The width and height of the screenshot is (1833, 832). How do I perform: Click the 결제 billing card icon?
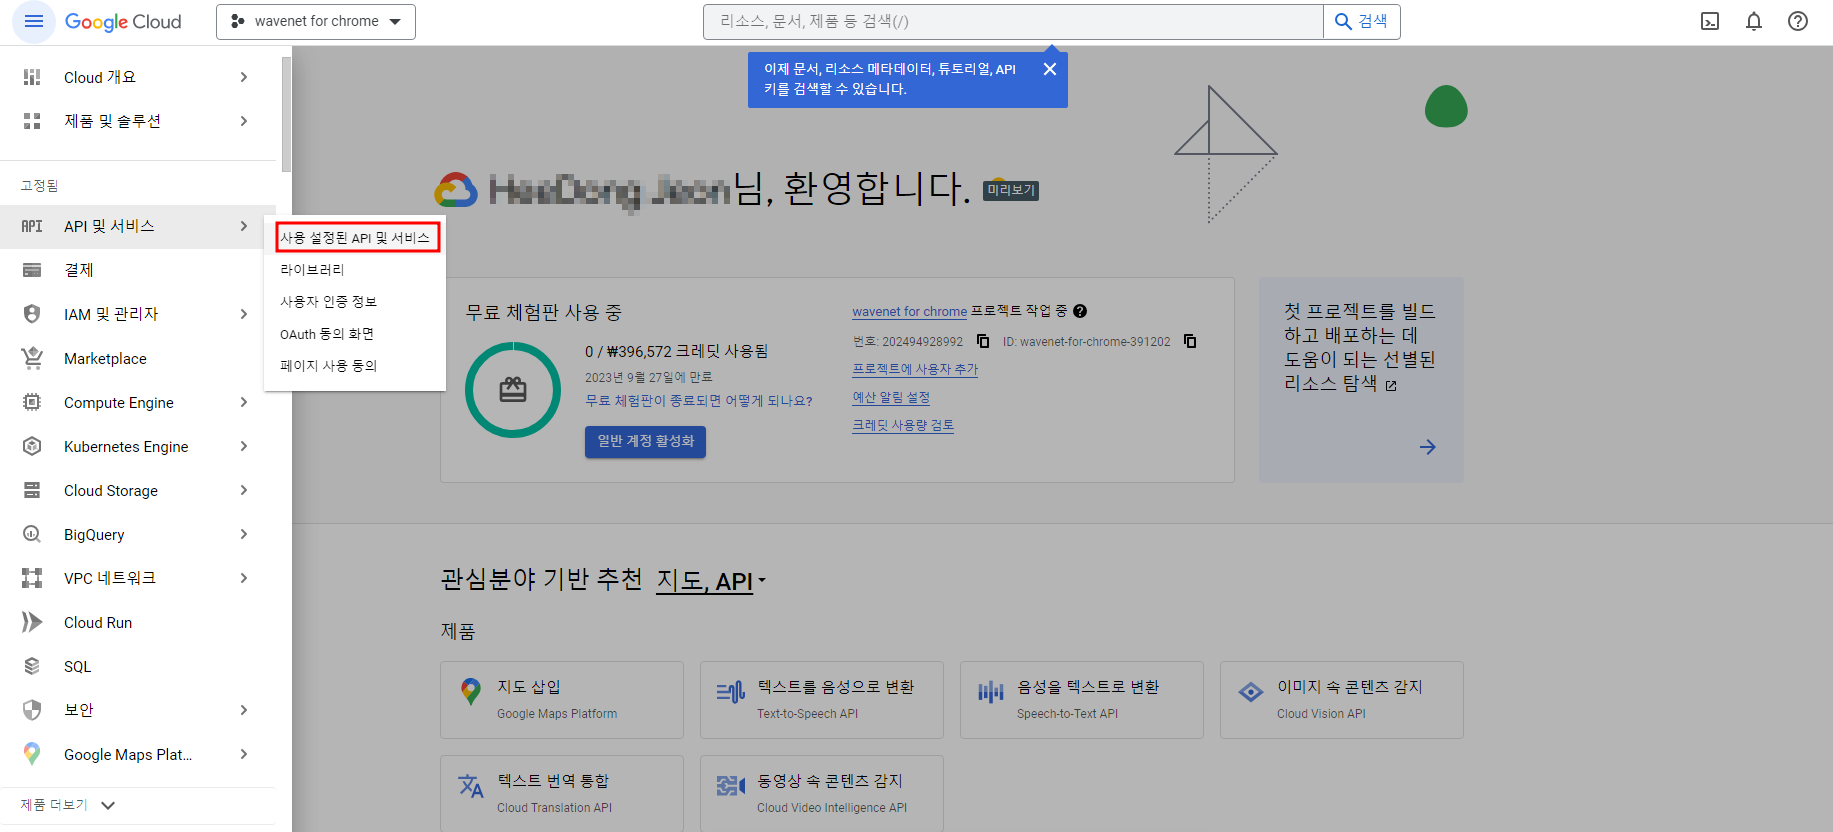32,270
